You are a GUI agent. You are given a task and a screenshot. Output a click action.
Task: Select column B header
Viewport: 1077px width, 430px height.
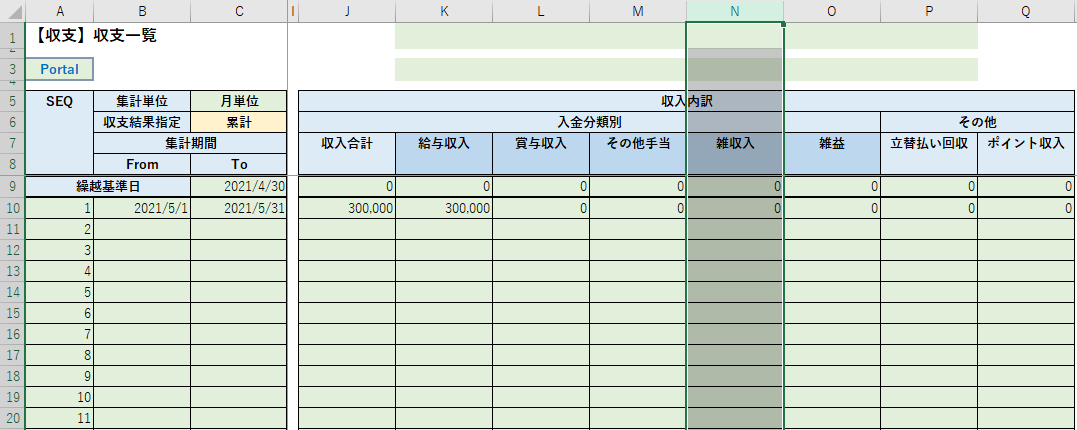[142, 10]
